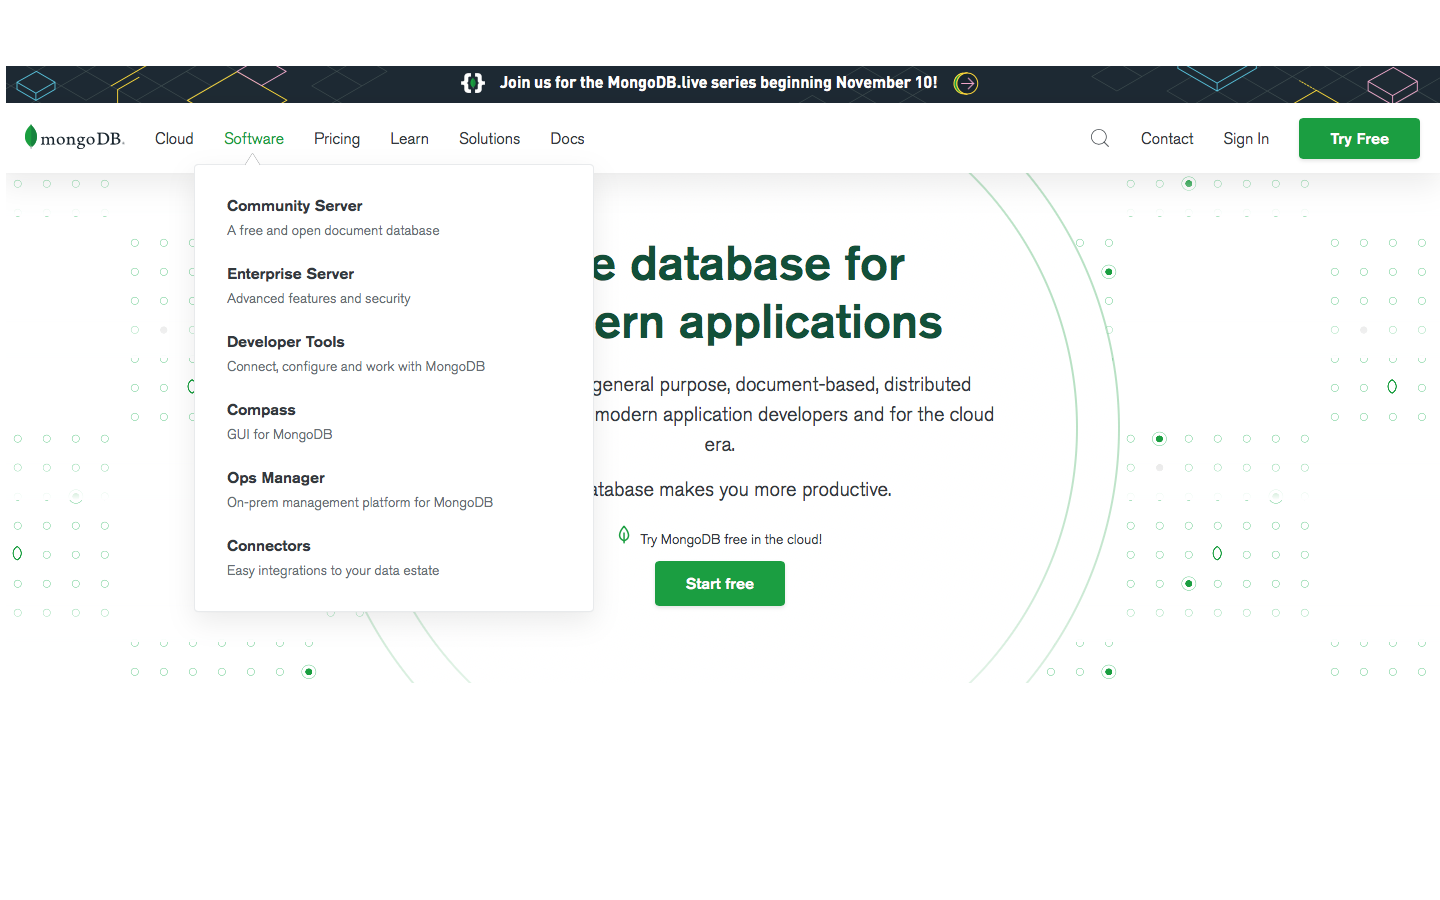Open the Docs link in navbar

pos(567,139)
